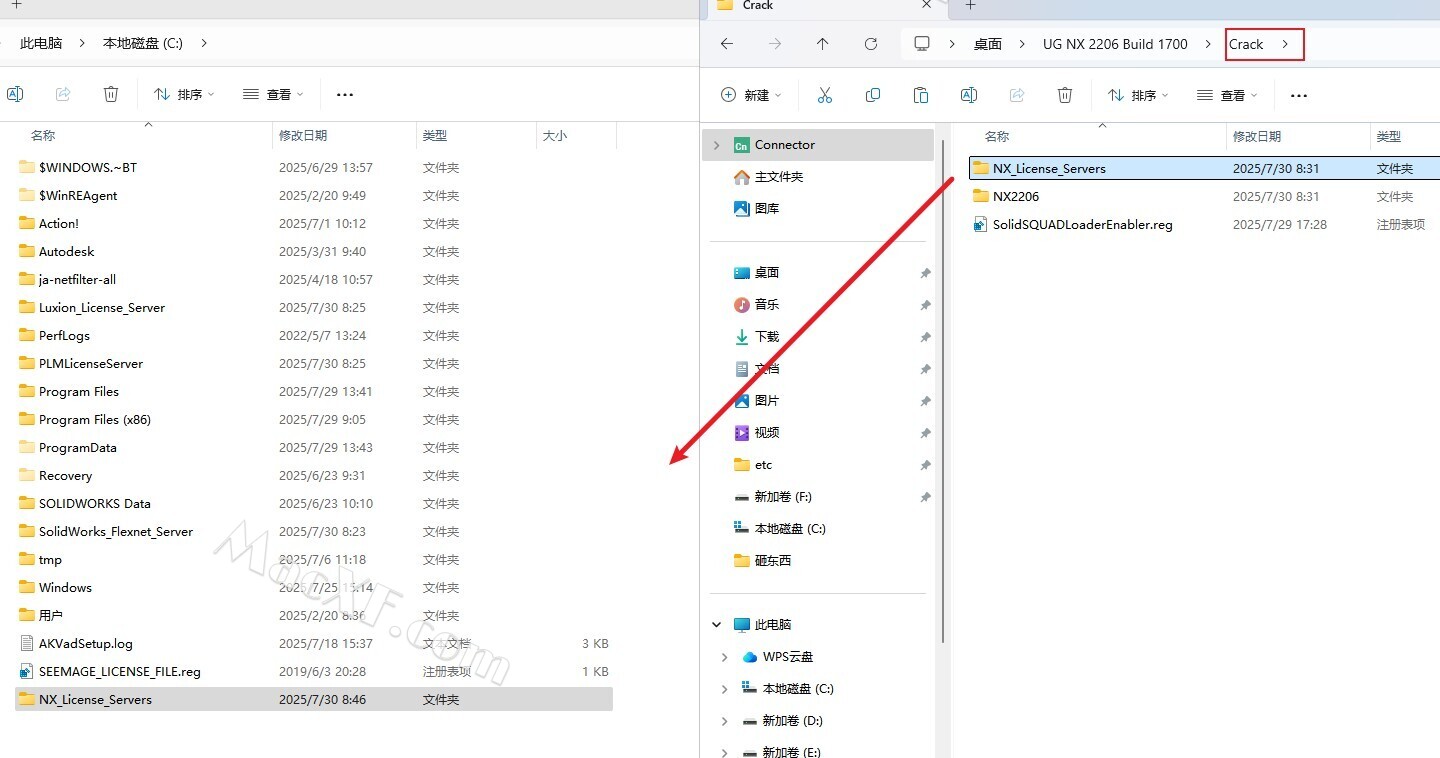Screen dimensions: 1440x758
Task: Select the SolidSQUADLoaderEnabler.reg file
Action: pyautogui.click(x=1204, y=225)
